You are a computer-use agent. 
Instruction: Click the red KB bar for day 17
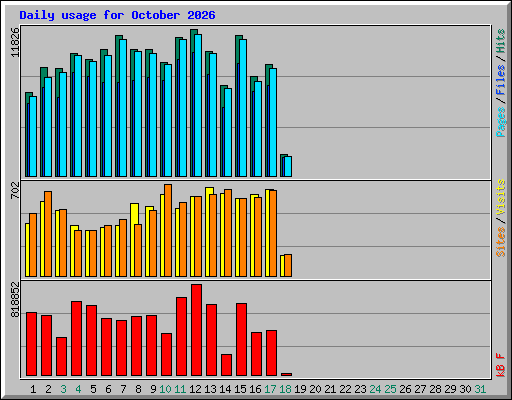click(272, 353)
